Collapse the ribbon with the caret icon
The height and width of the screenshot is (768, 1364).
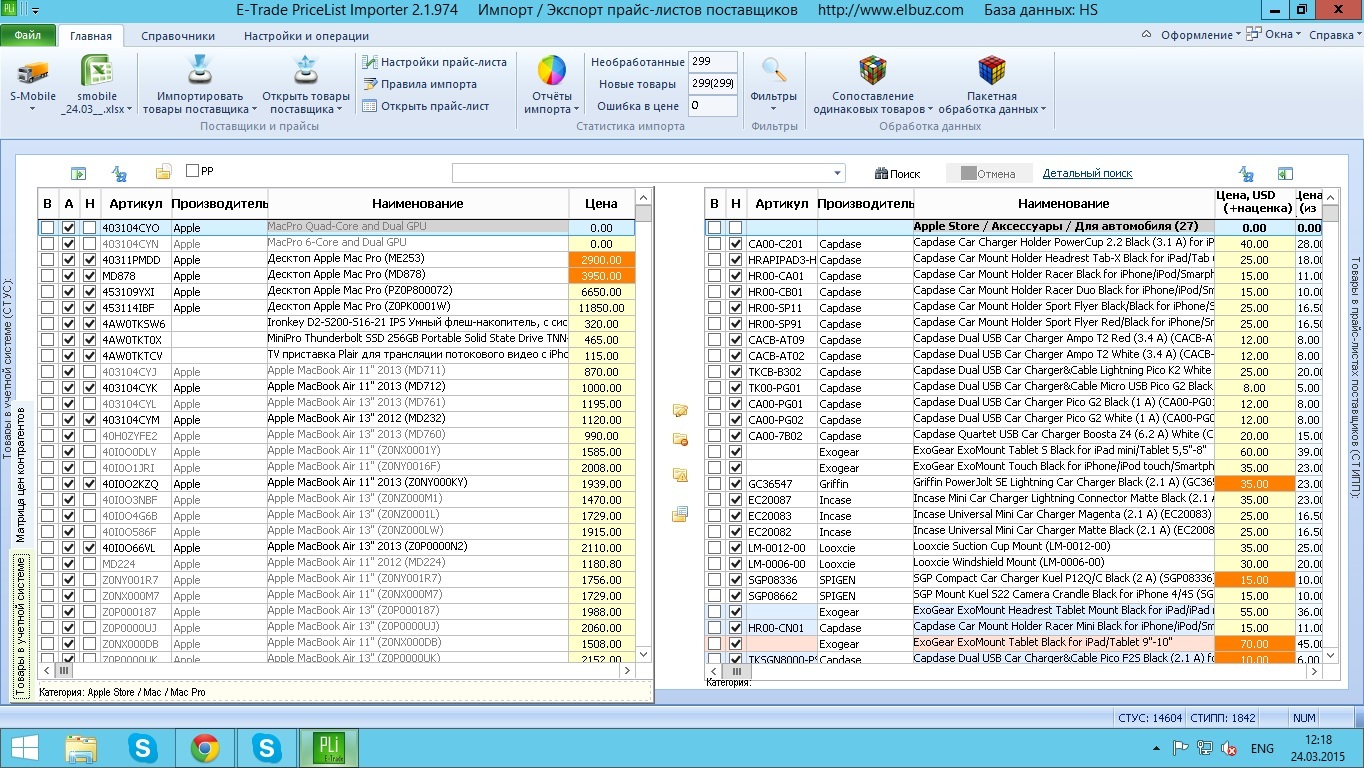pos(1148,34)
